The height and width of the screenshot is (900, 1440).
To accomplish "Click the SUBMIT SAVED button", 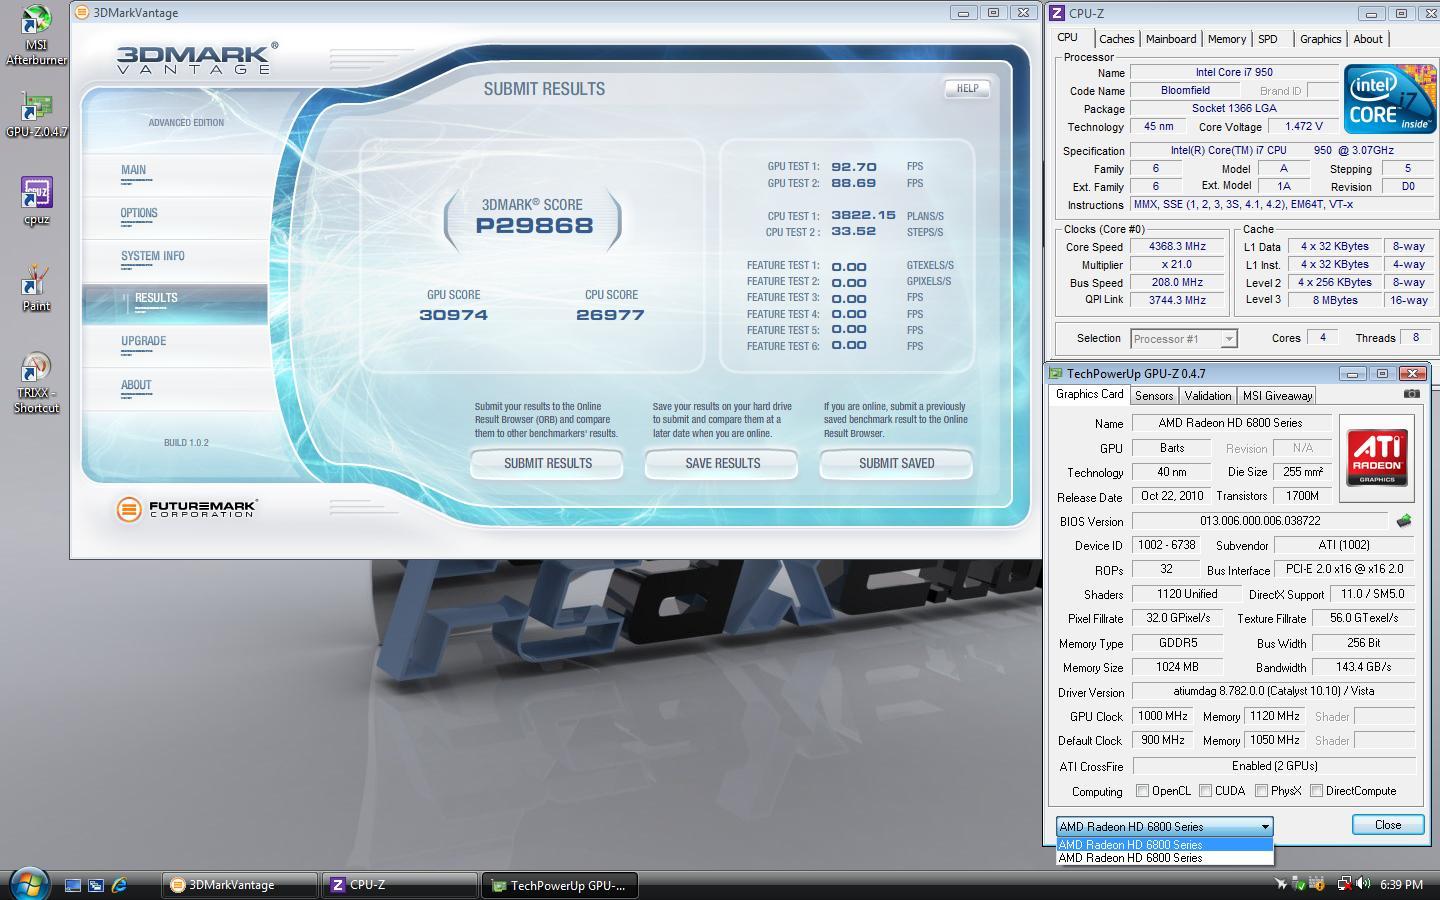I will coord(896,463).
